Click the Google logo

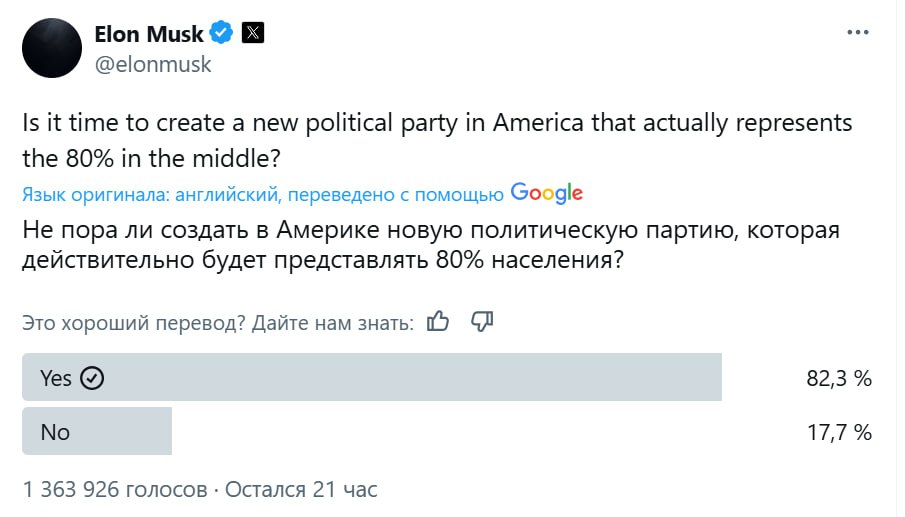546,193
